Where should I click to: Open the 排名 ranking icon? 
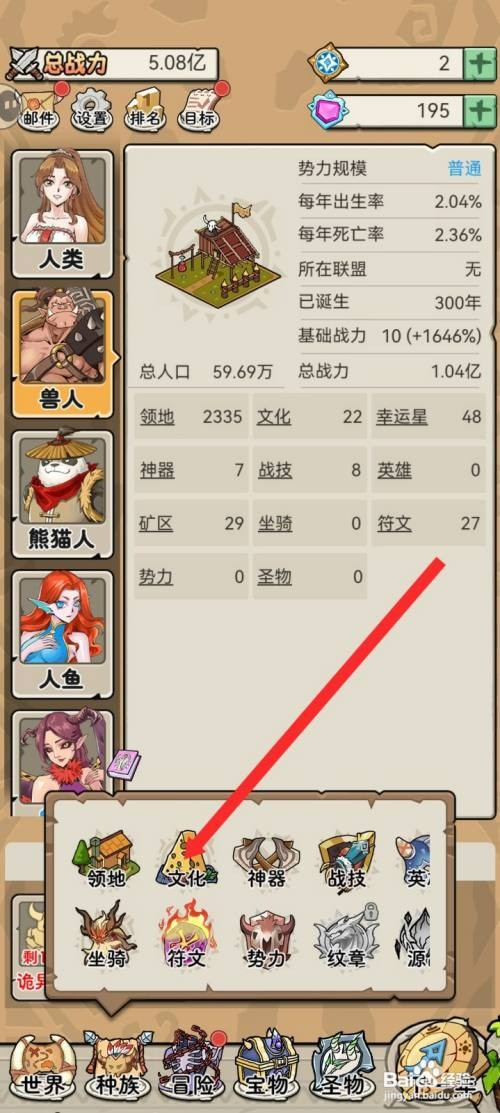(145, 107)
